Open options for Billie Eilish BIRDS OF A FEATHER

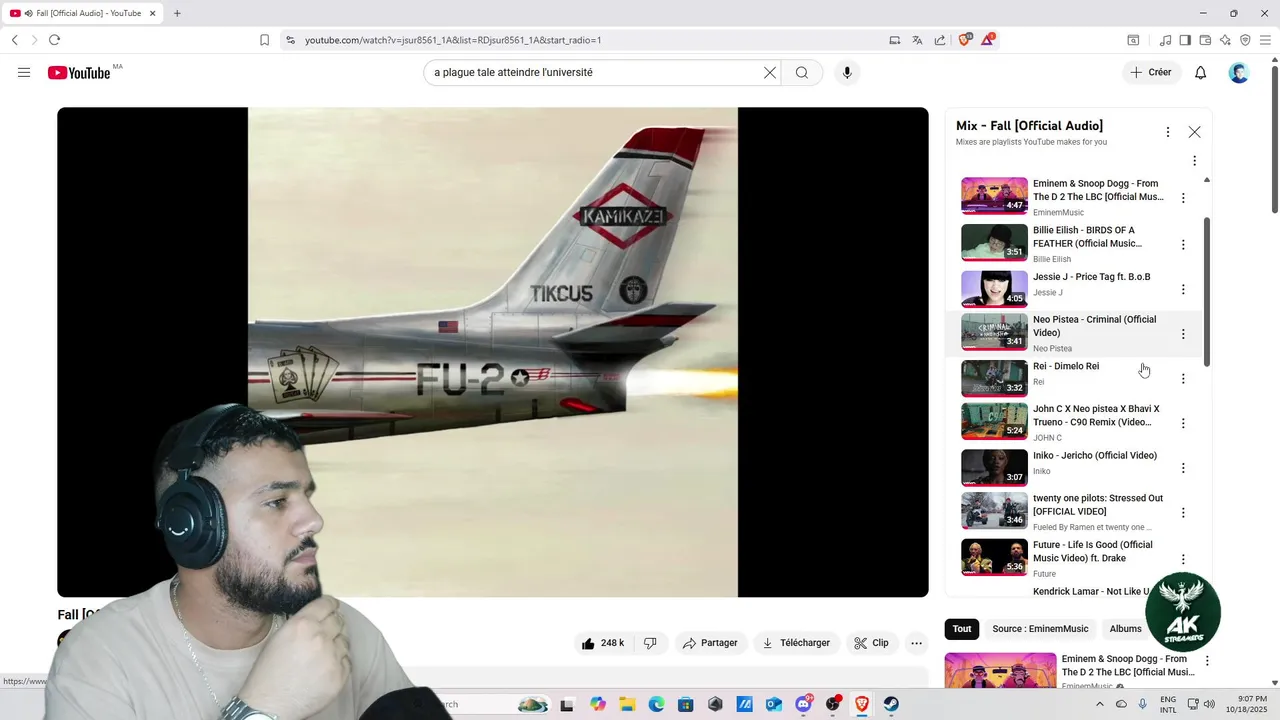[x=1183, y=244]
